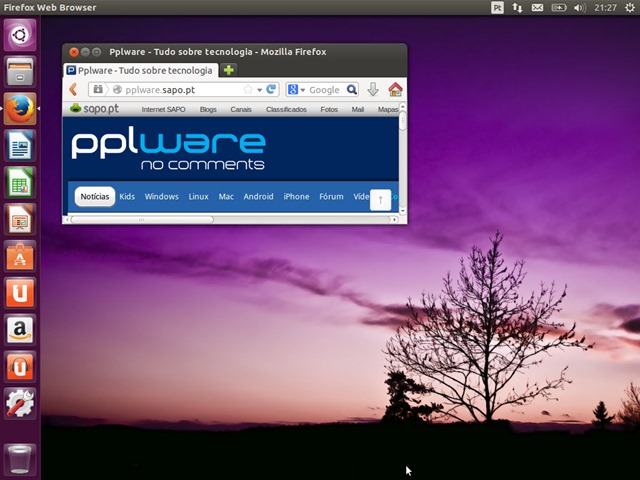The image size is (640, 480).
Task: Click the horizontal scrollbar left arrow
Action: point(67,220)
